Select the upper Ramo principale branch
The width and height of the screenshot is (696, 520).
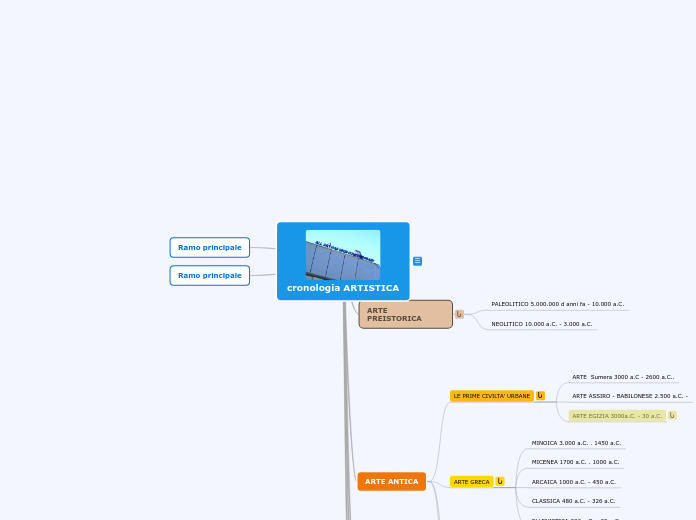210,247
